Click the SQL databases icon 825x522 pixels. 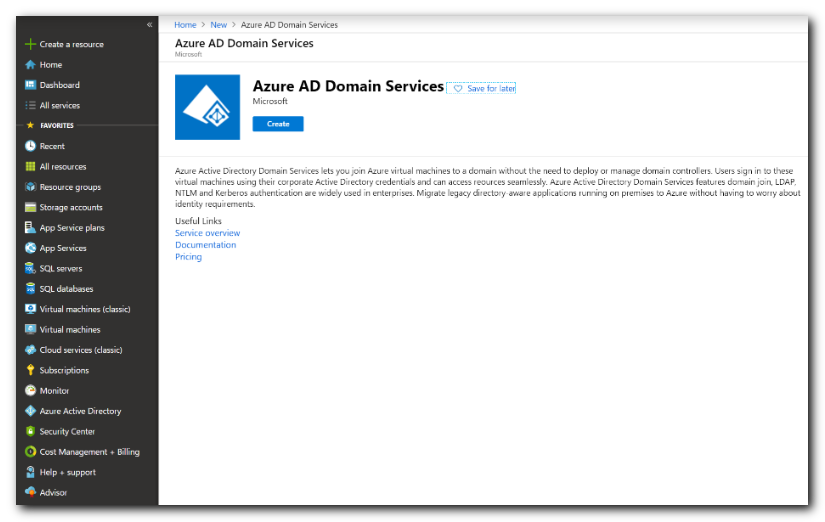pyautogui.click(x=31, y=289)
